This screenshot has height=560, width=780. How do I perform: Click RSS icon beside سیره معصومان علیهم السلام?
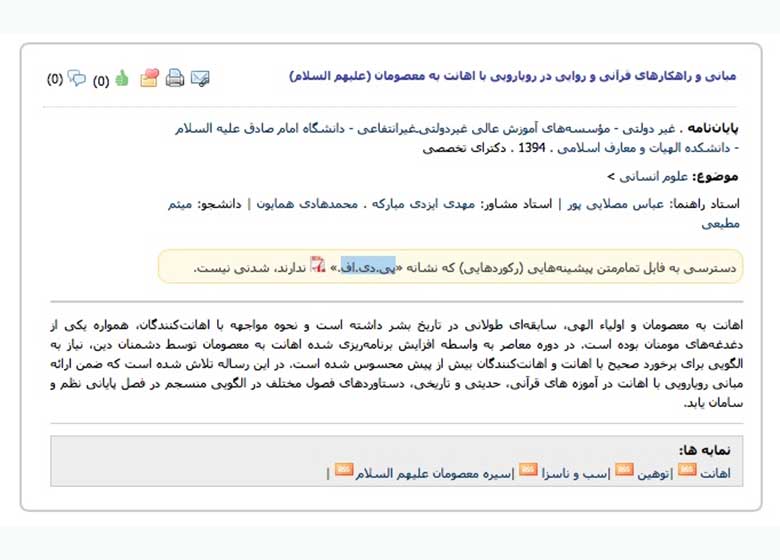[x=343, y=470]
